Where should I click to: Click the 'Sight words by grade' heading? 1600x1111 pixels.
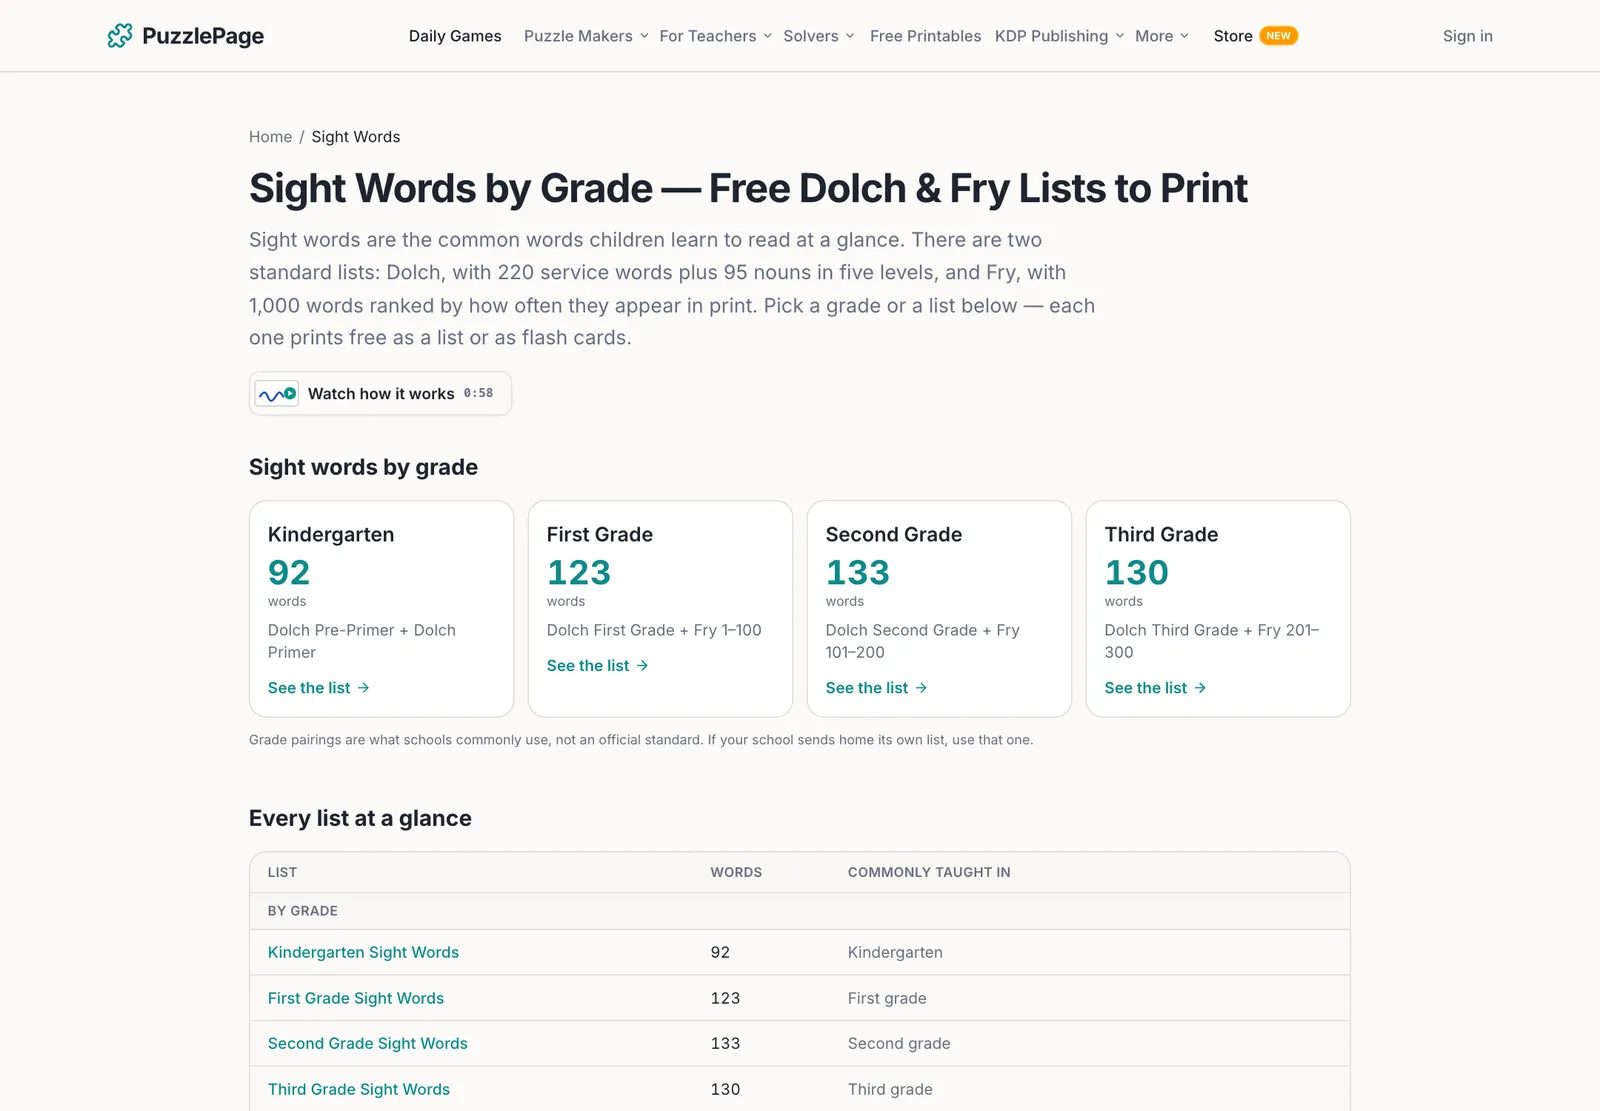click(363, 467)
